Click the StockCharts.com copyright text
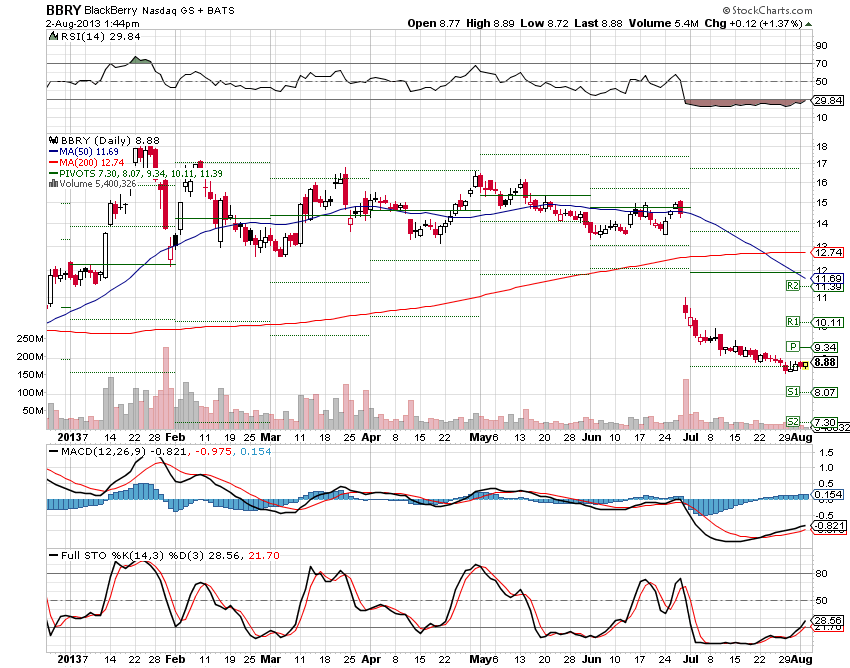The image size is (850, 668). [x=767, y=10]
